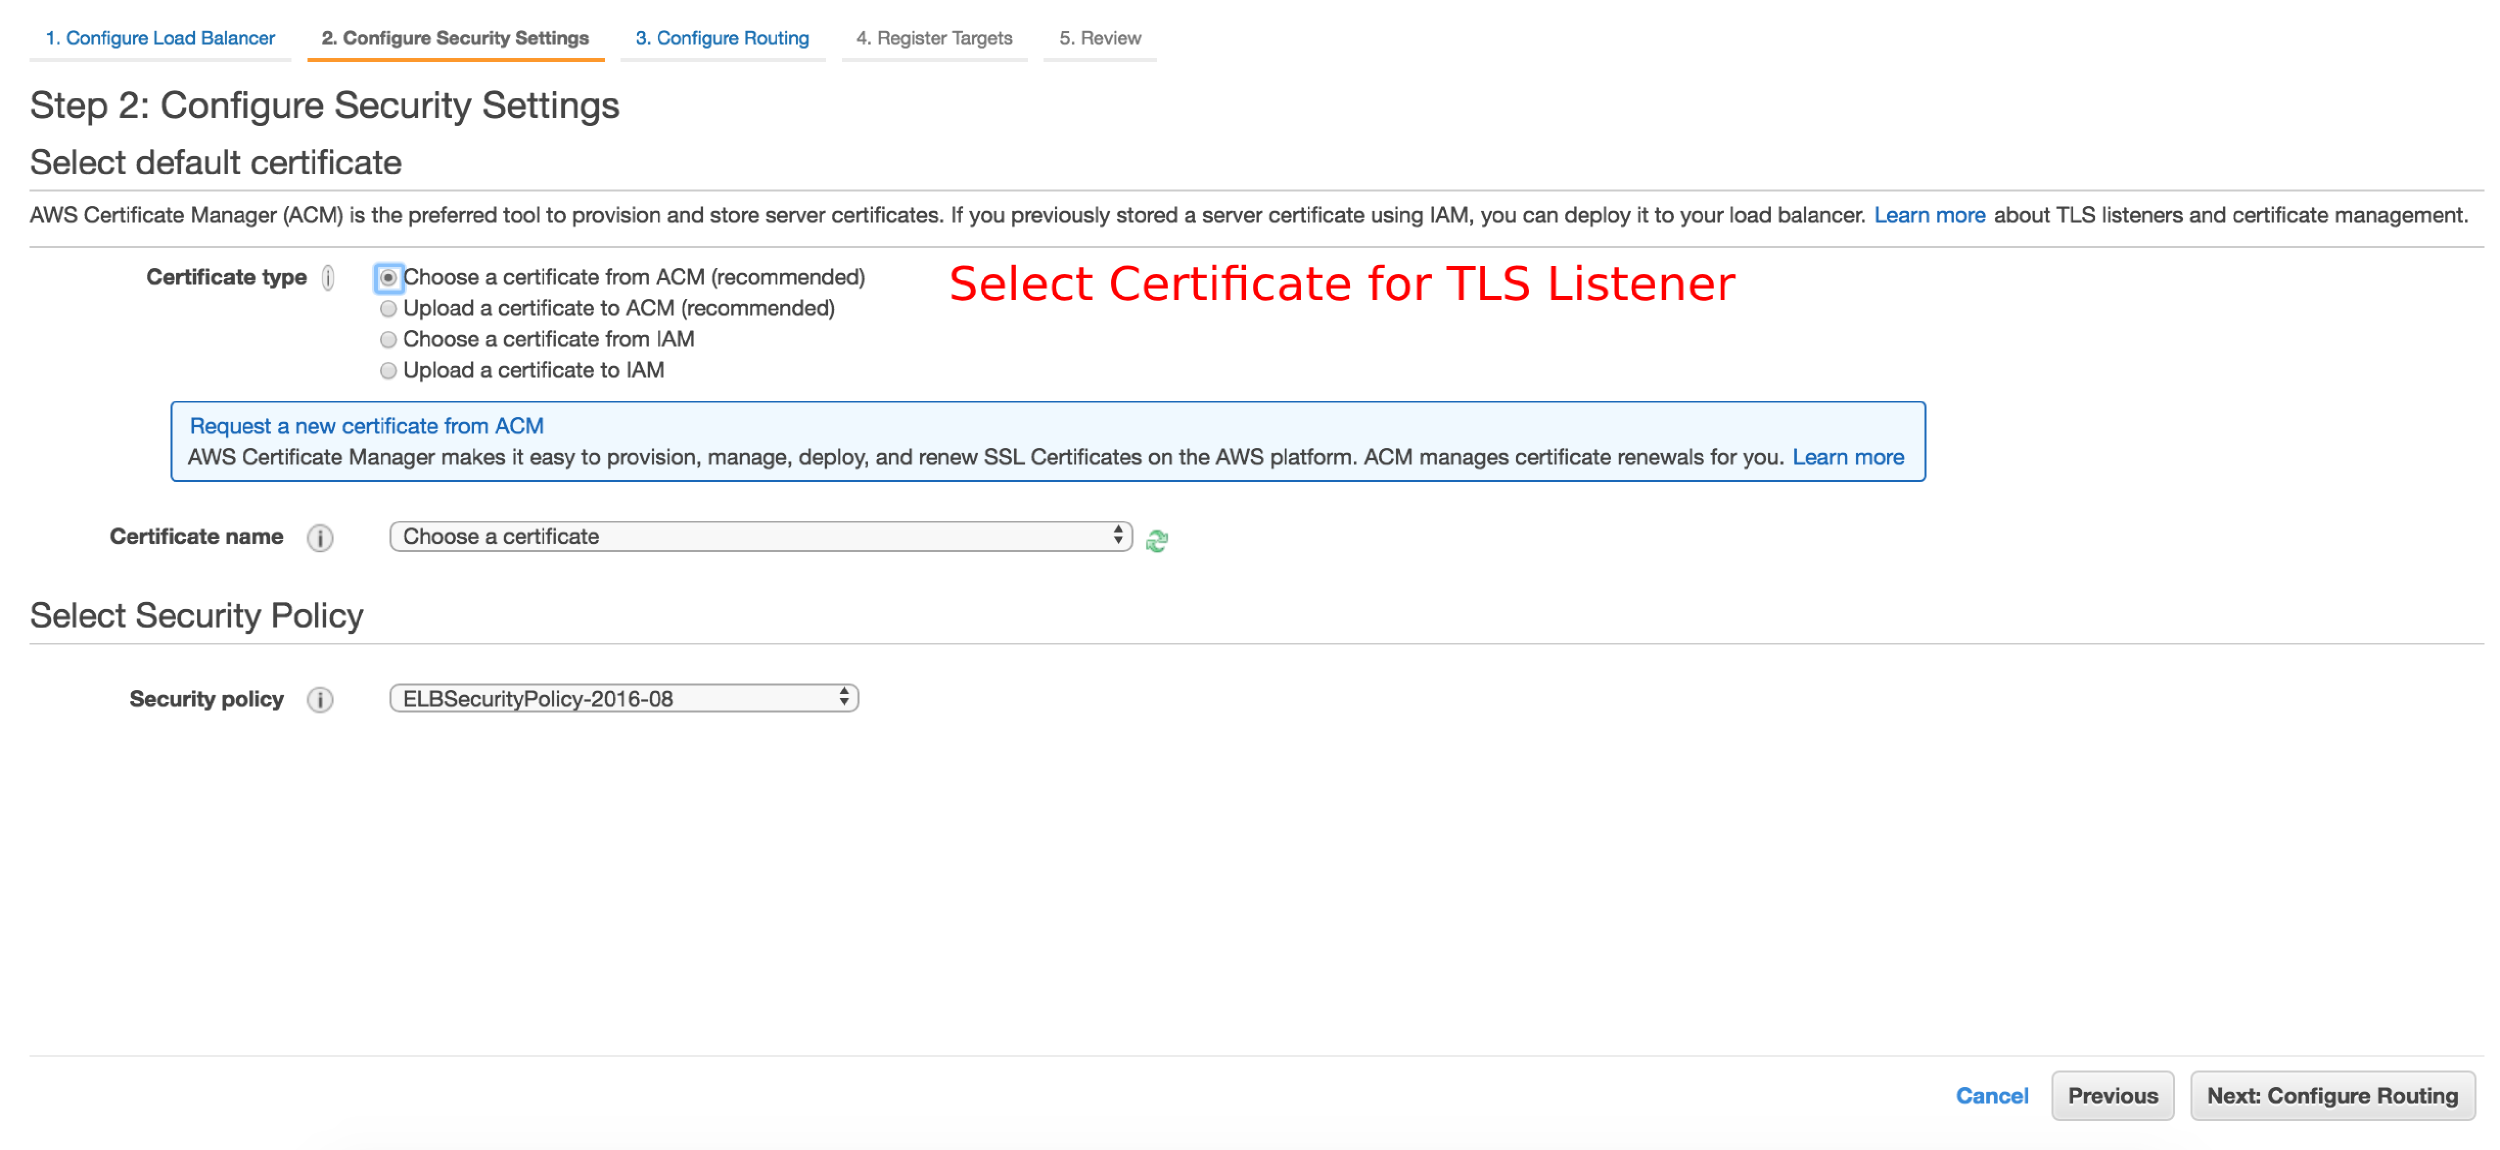
Task: Click info icon beside Security policy
Action: click(320, 700)
